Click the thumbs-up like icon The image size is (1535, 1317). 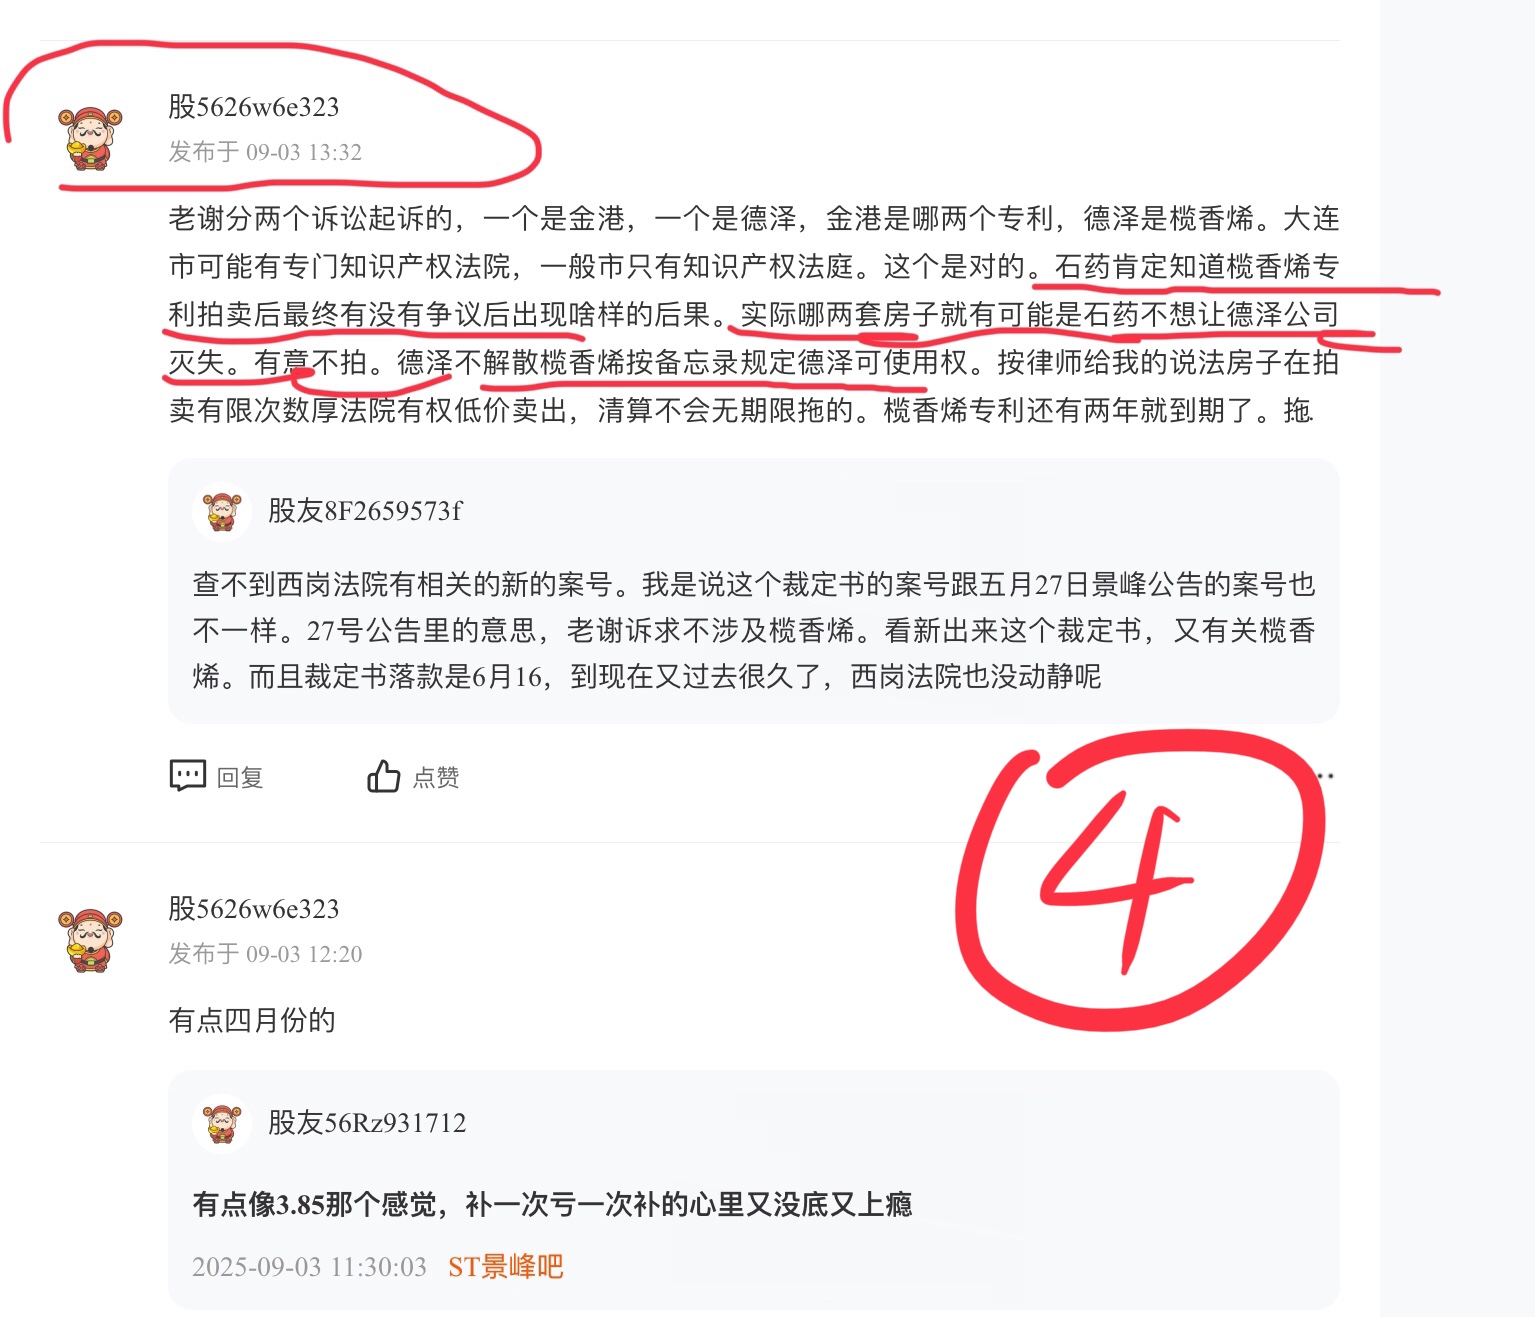383,776
